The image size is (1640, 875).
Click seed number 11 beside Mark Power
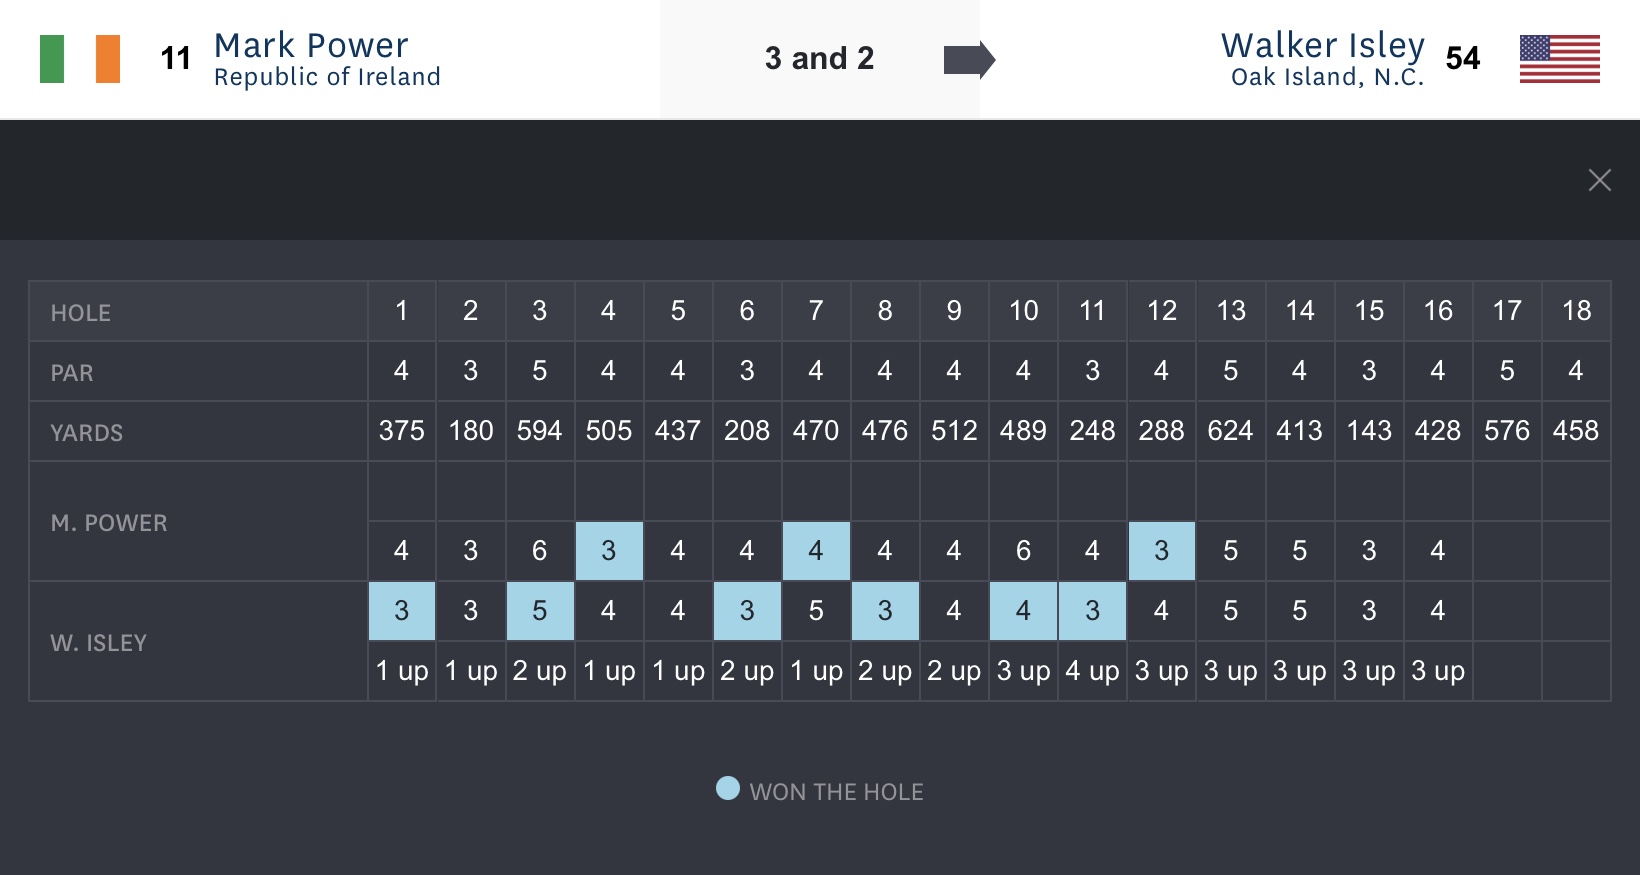176,59
